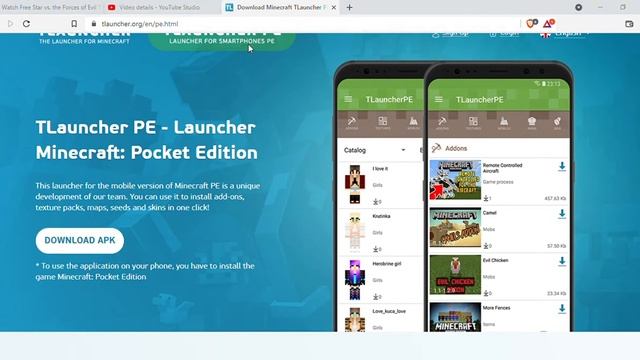This screenshot has width=640, height=360.
Task: Click the TLauncher PE smartphones launcher pill
Action: [x=222, y=41]
